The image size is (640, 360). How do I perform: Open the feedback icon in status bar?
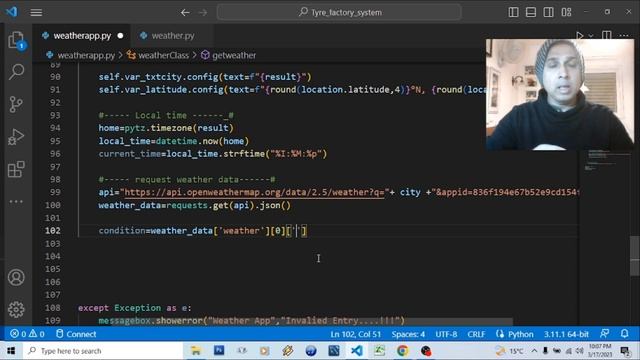605,334
